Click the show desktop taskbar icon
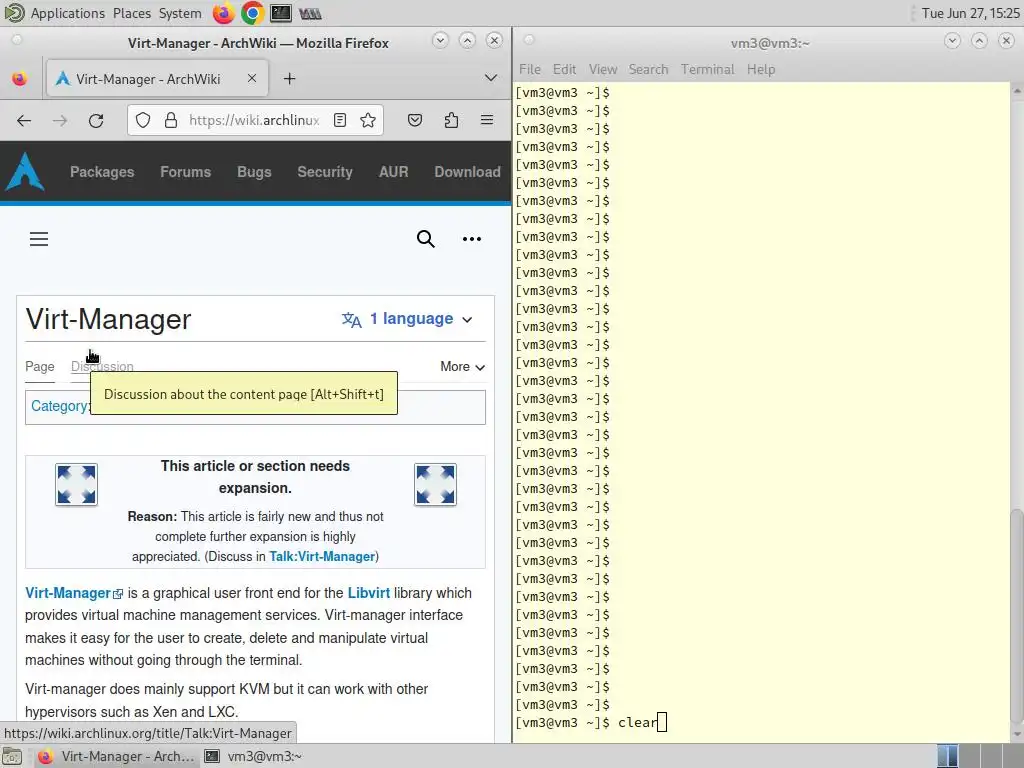This screenshot has height=768, width=1024. pyautogui.click(x=12, y=756)
